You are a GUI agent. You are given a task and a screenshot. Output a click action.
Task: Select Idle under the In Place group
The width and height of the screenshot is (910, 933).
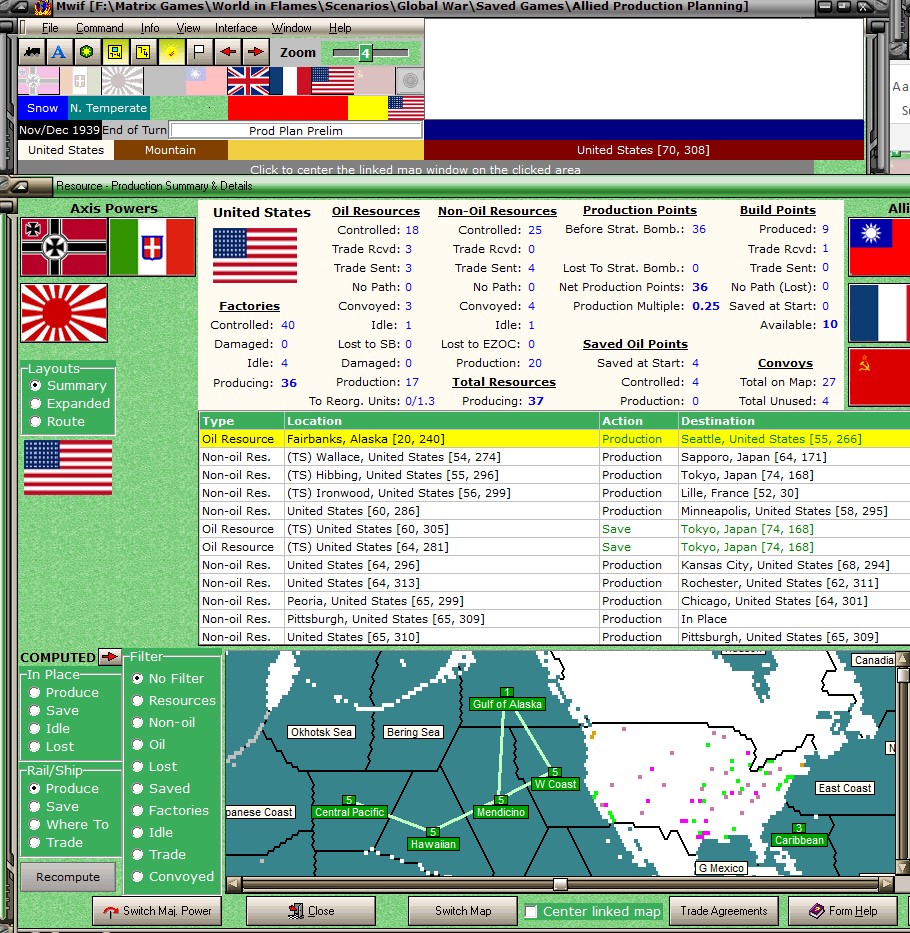coord(35,728)
